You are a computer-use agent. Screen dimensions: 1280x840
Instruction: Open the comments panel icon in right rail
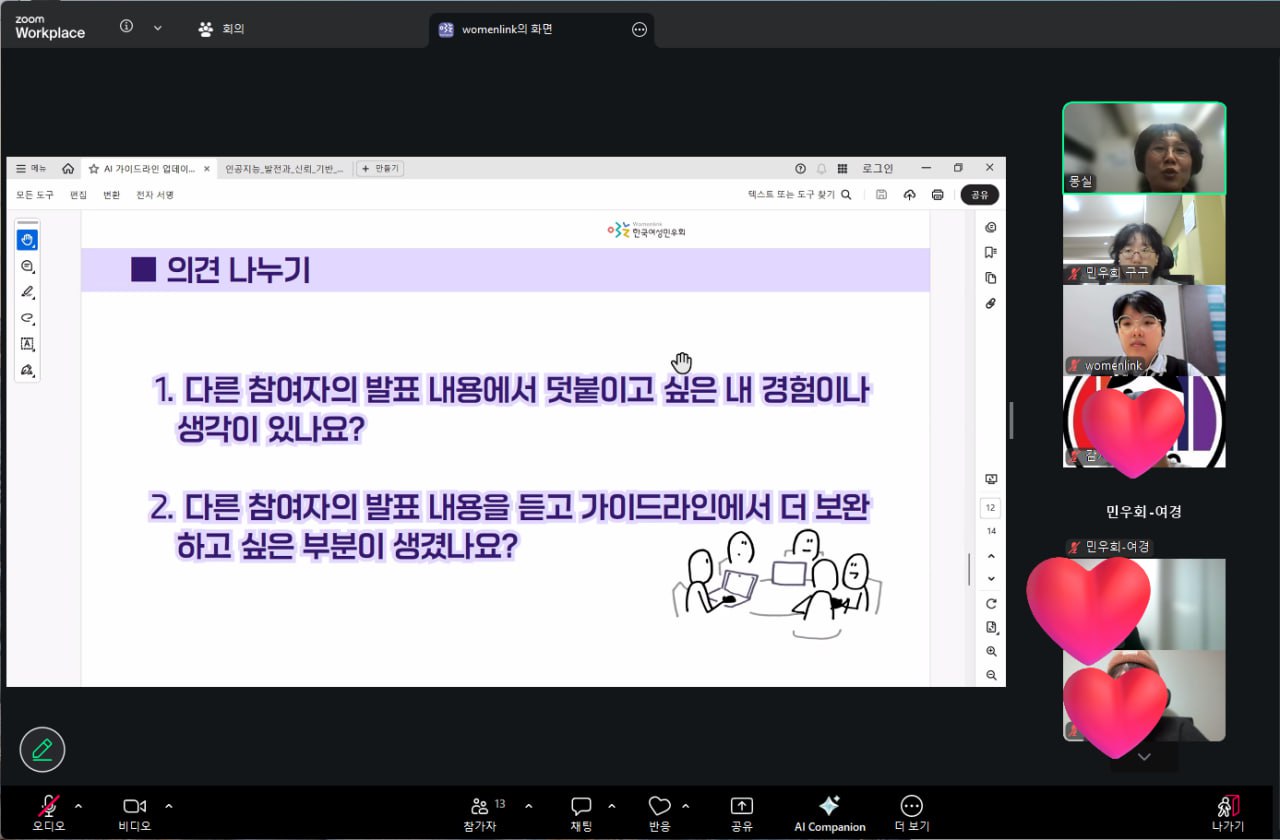991,227
